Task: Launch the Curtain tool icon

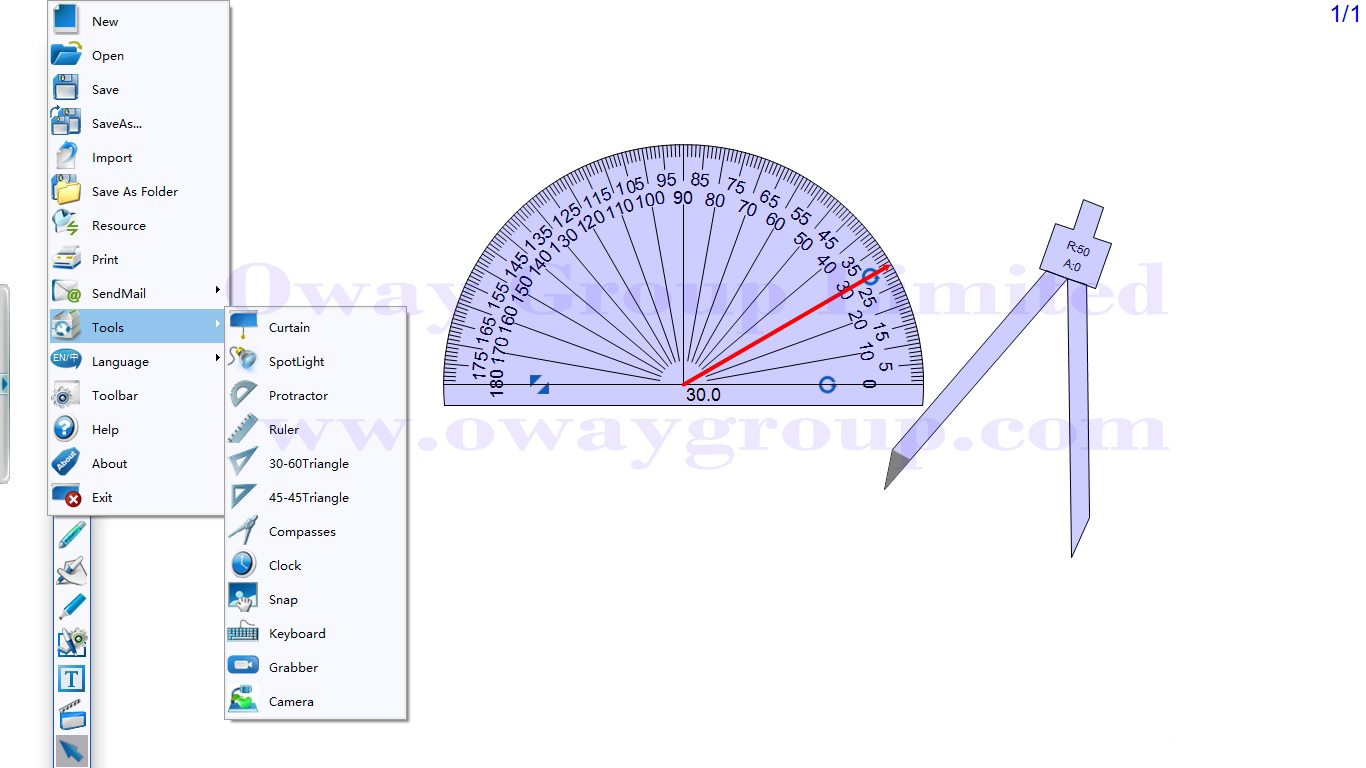Action: [243, 327]
